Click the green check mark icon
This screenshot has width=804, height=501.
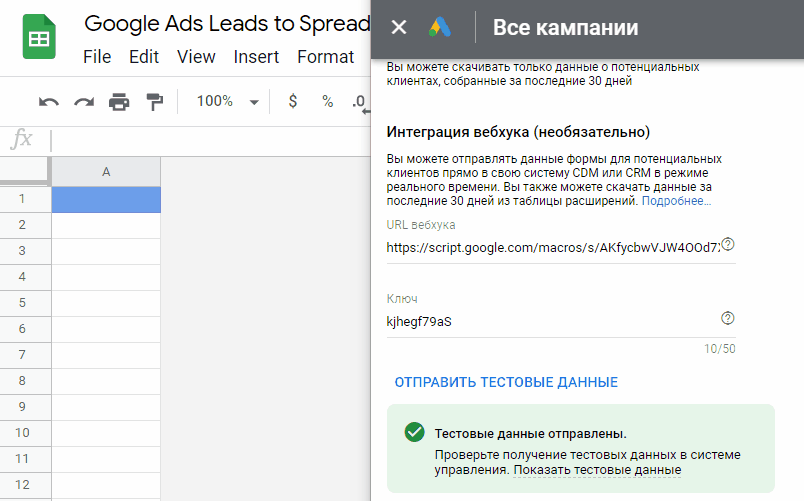tap(414, 432)
